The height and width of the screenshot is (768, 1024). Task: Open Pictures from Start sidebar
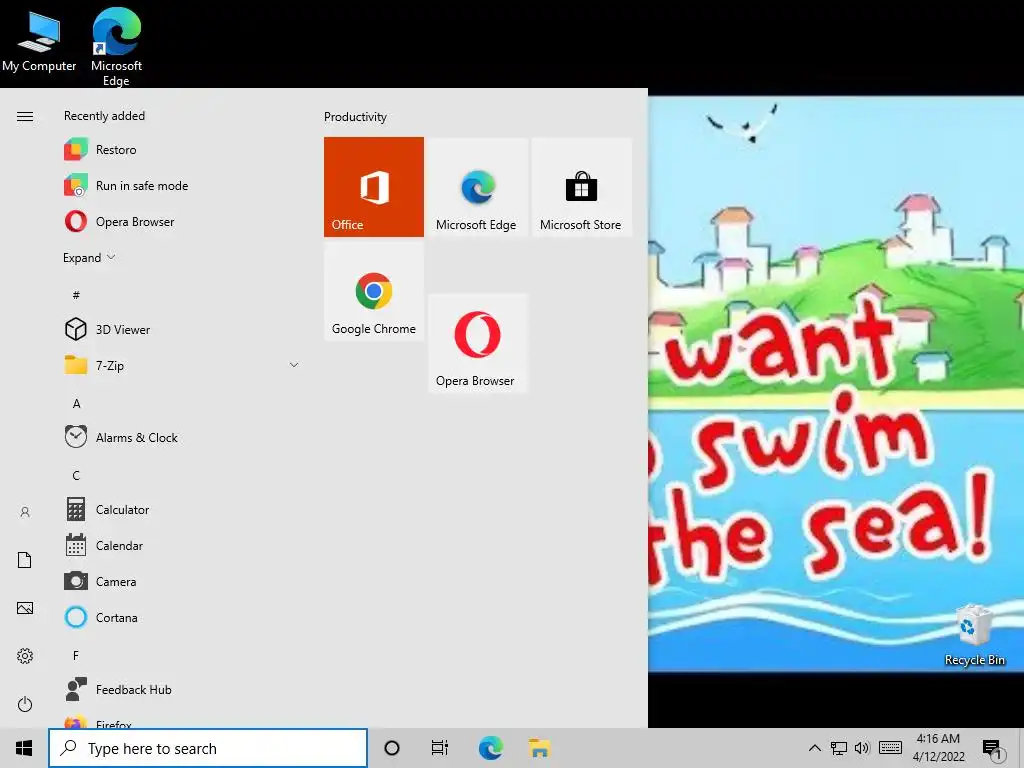point(25,608)
